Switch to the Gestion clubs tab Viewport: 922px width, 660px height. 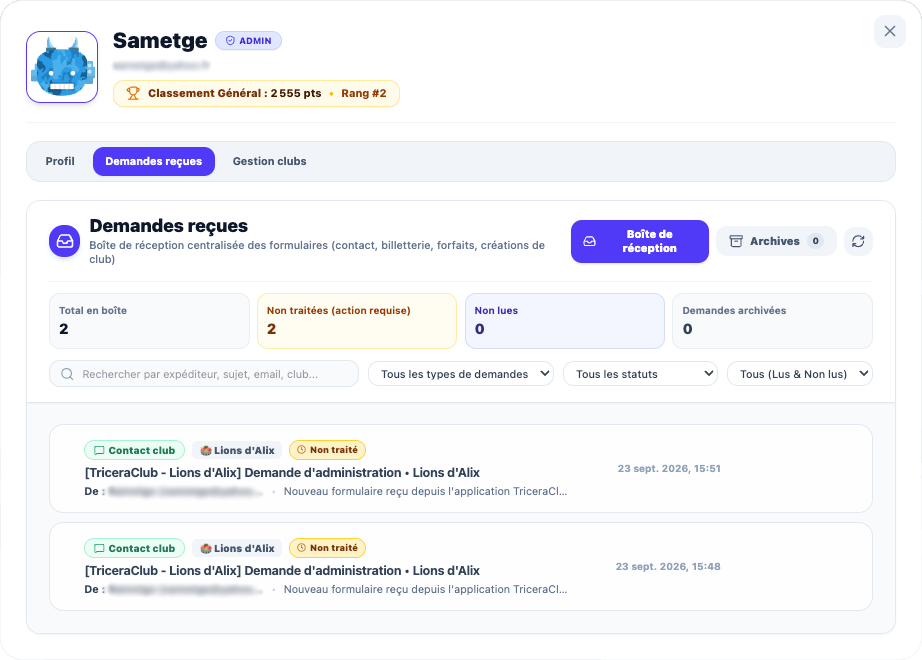pos(269,161)
